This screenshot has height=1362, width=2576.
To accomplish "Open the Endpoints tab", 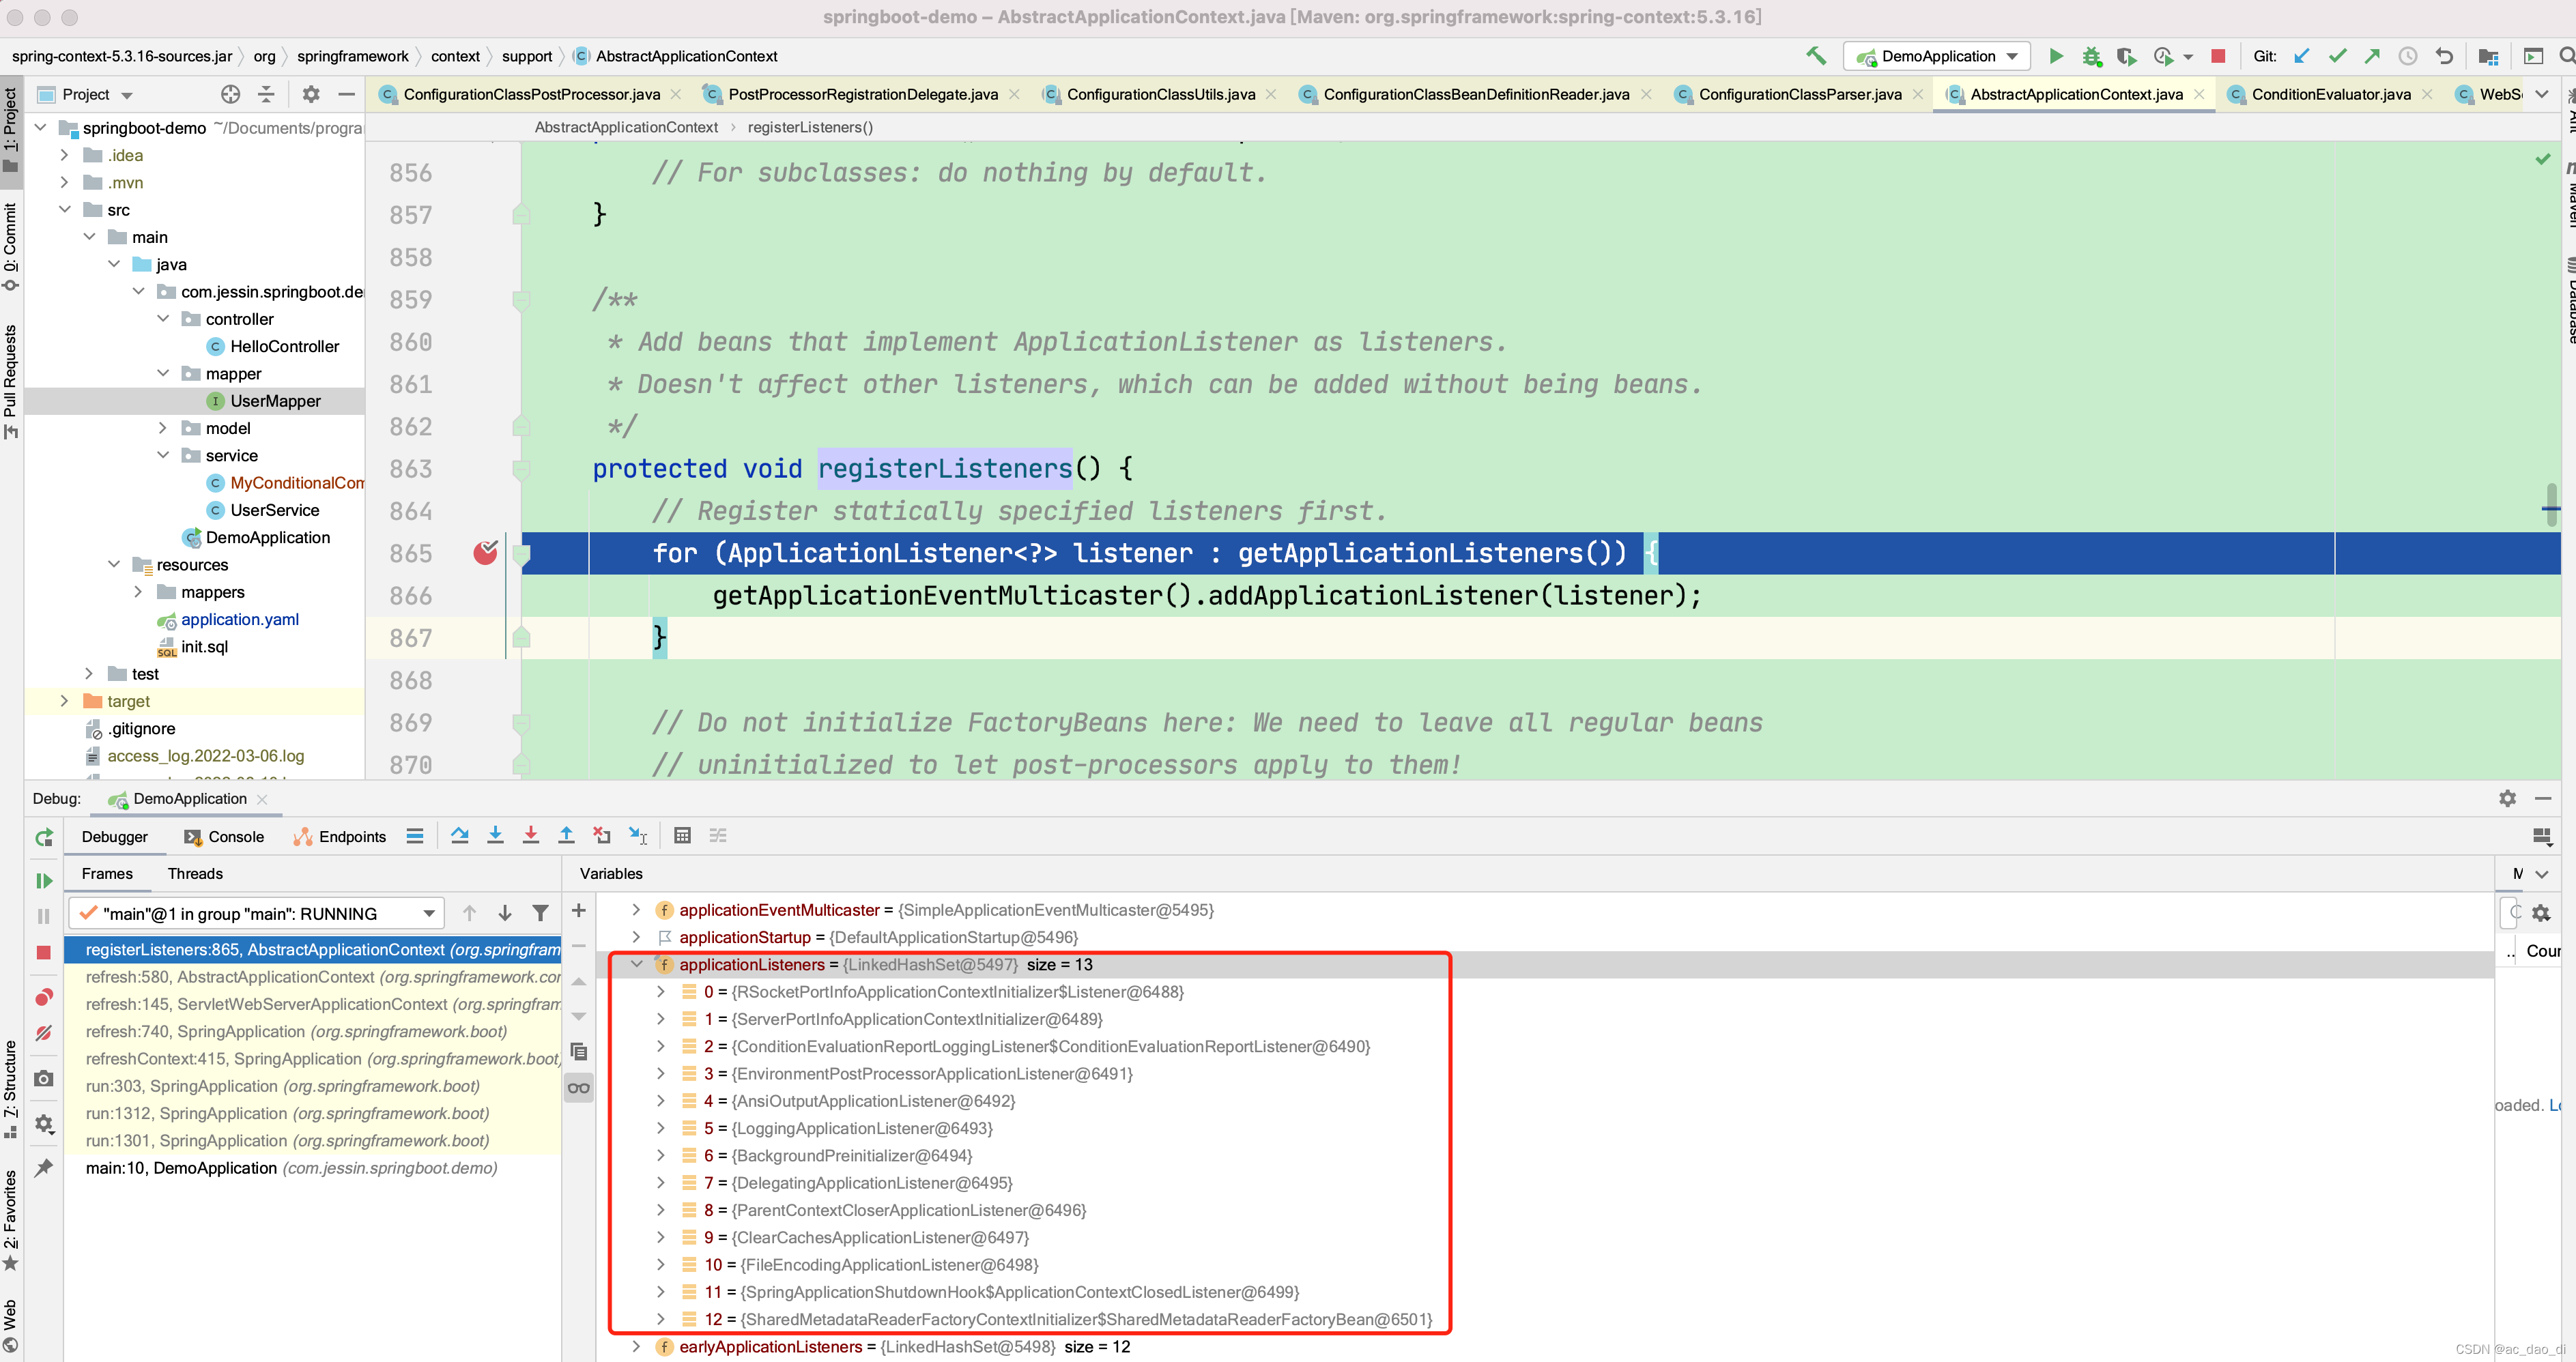I will tap(340, 836).
